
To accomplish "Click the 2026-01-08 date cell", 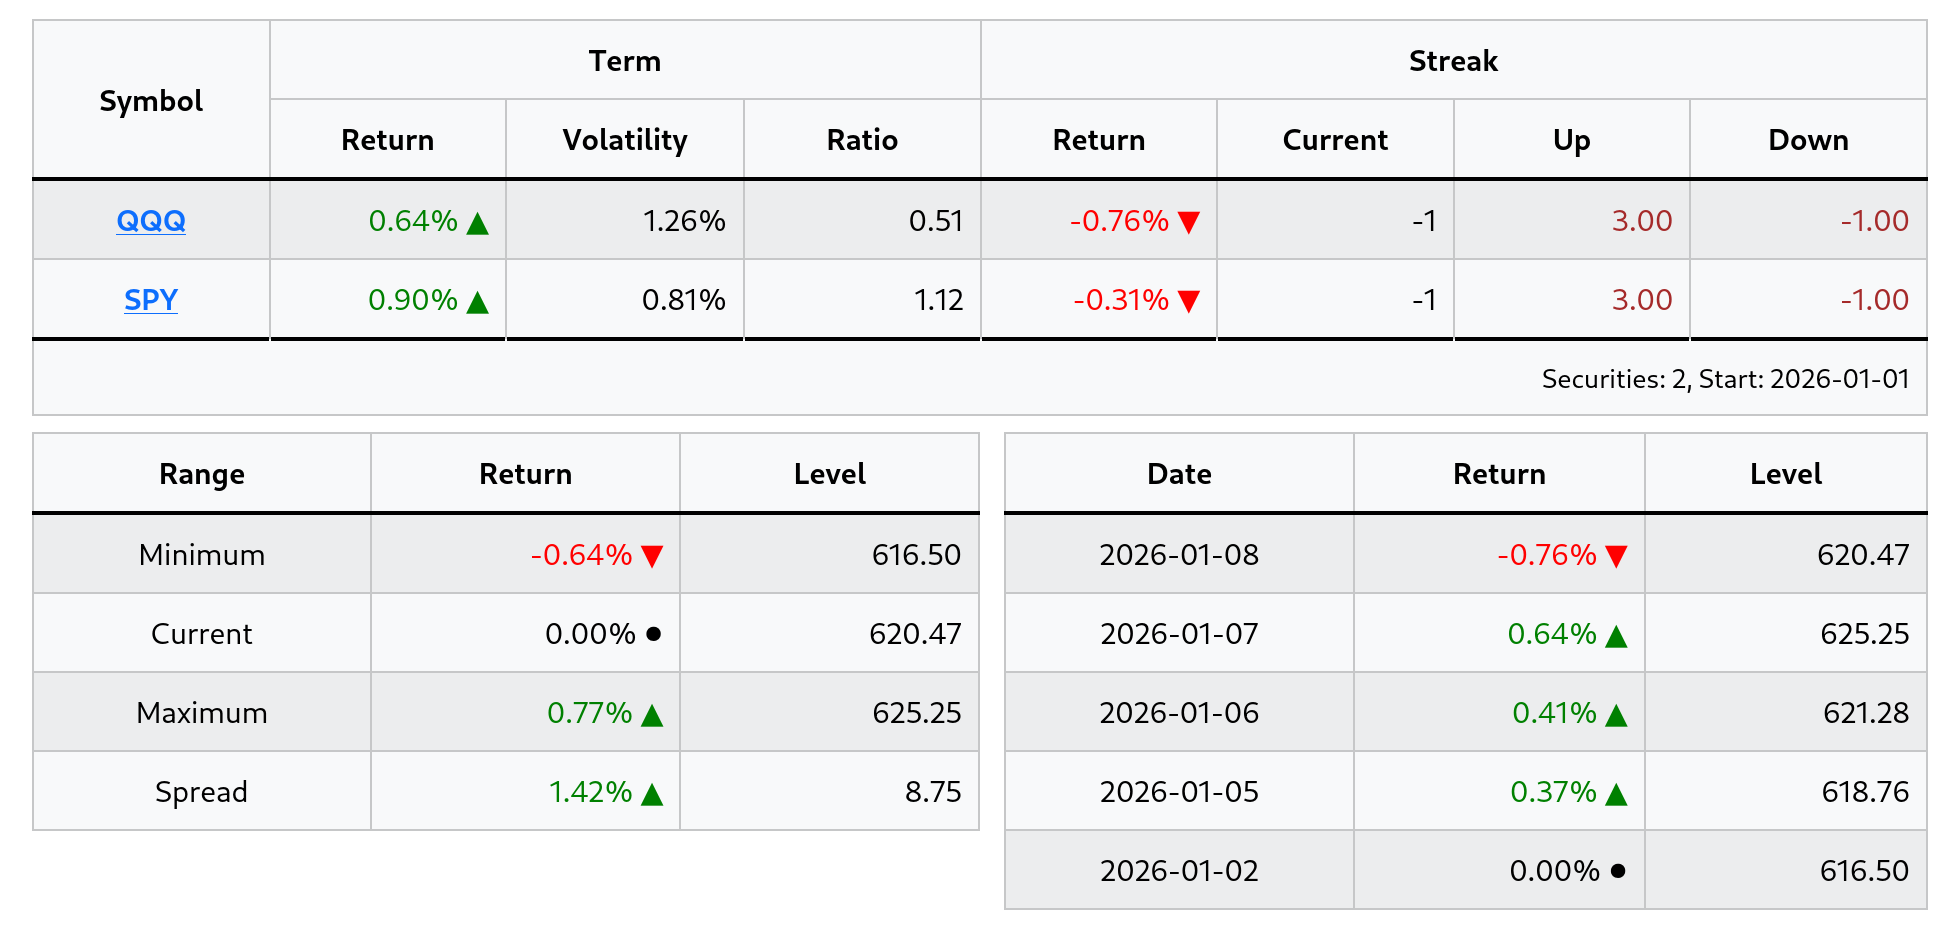I will point(1179,554).
